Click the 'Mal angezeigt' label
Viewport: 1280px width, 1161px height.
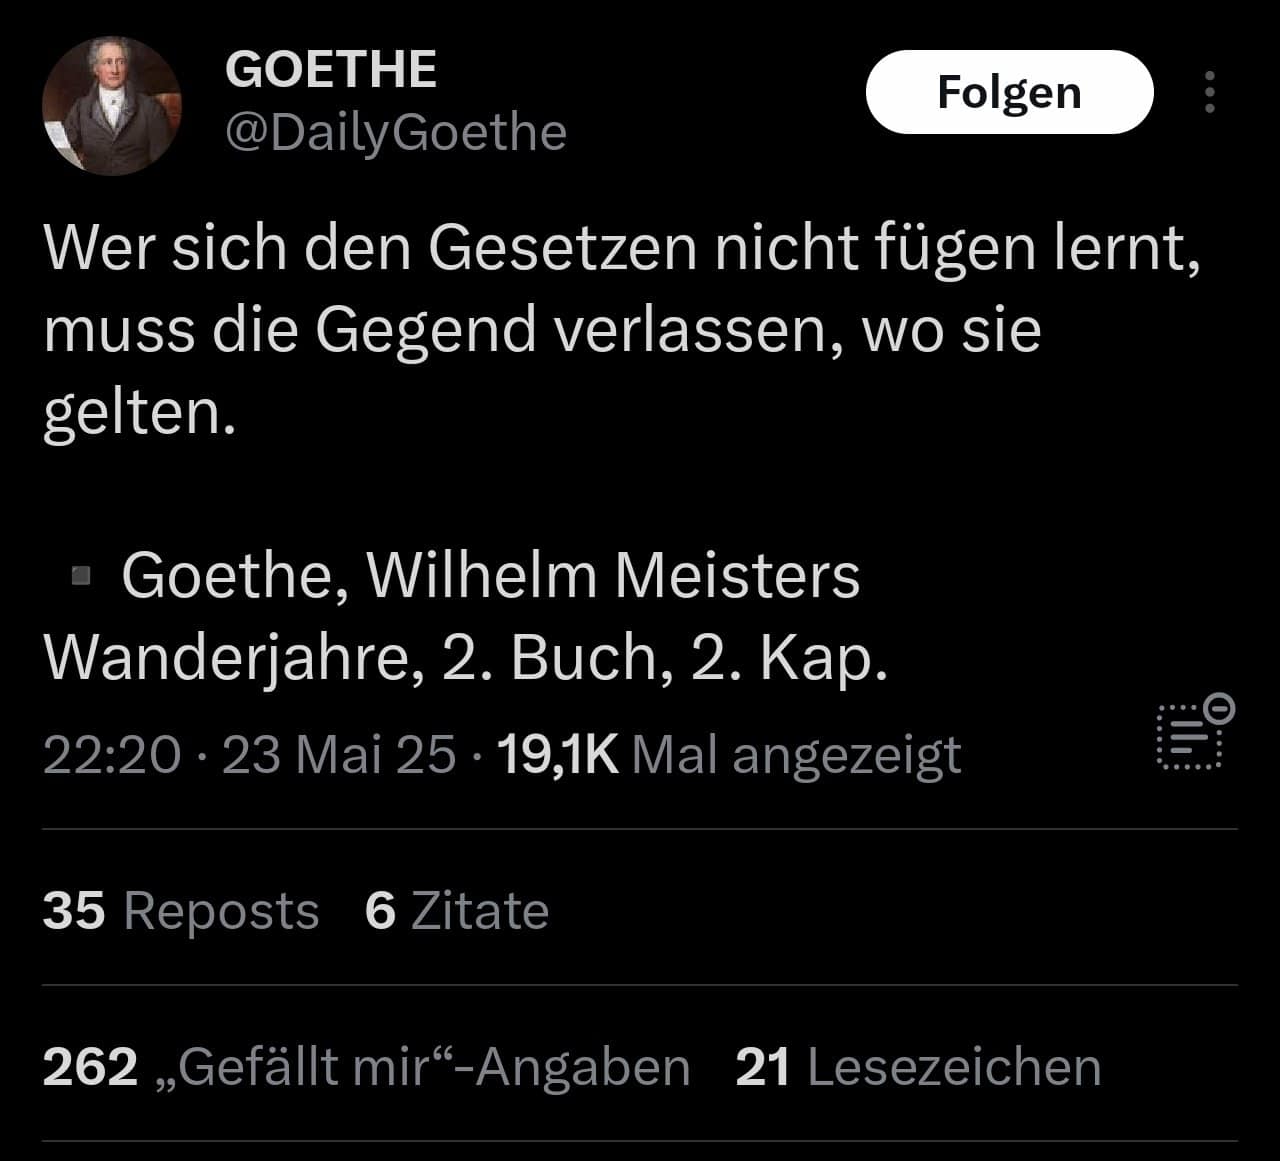click(x=797, y=756)
